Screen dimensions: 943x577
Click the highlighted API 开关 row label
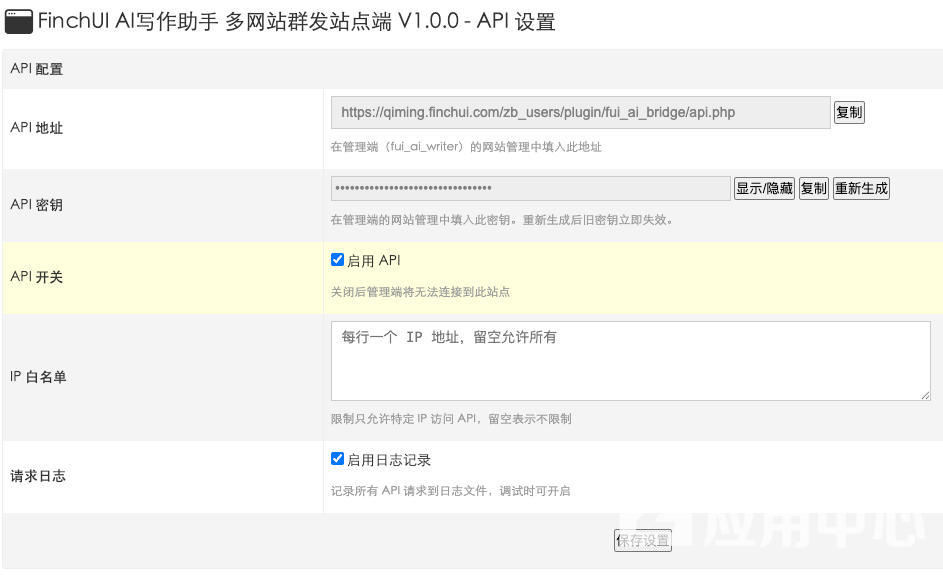pos(37,277)
